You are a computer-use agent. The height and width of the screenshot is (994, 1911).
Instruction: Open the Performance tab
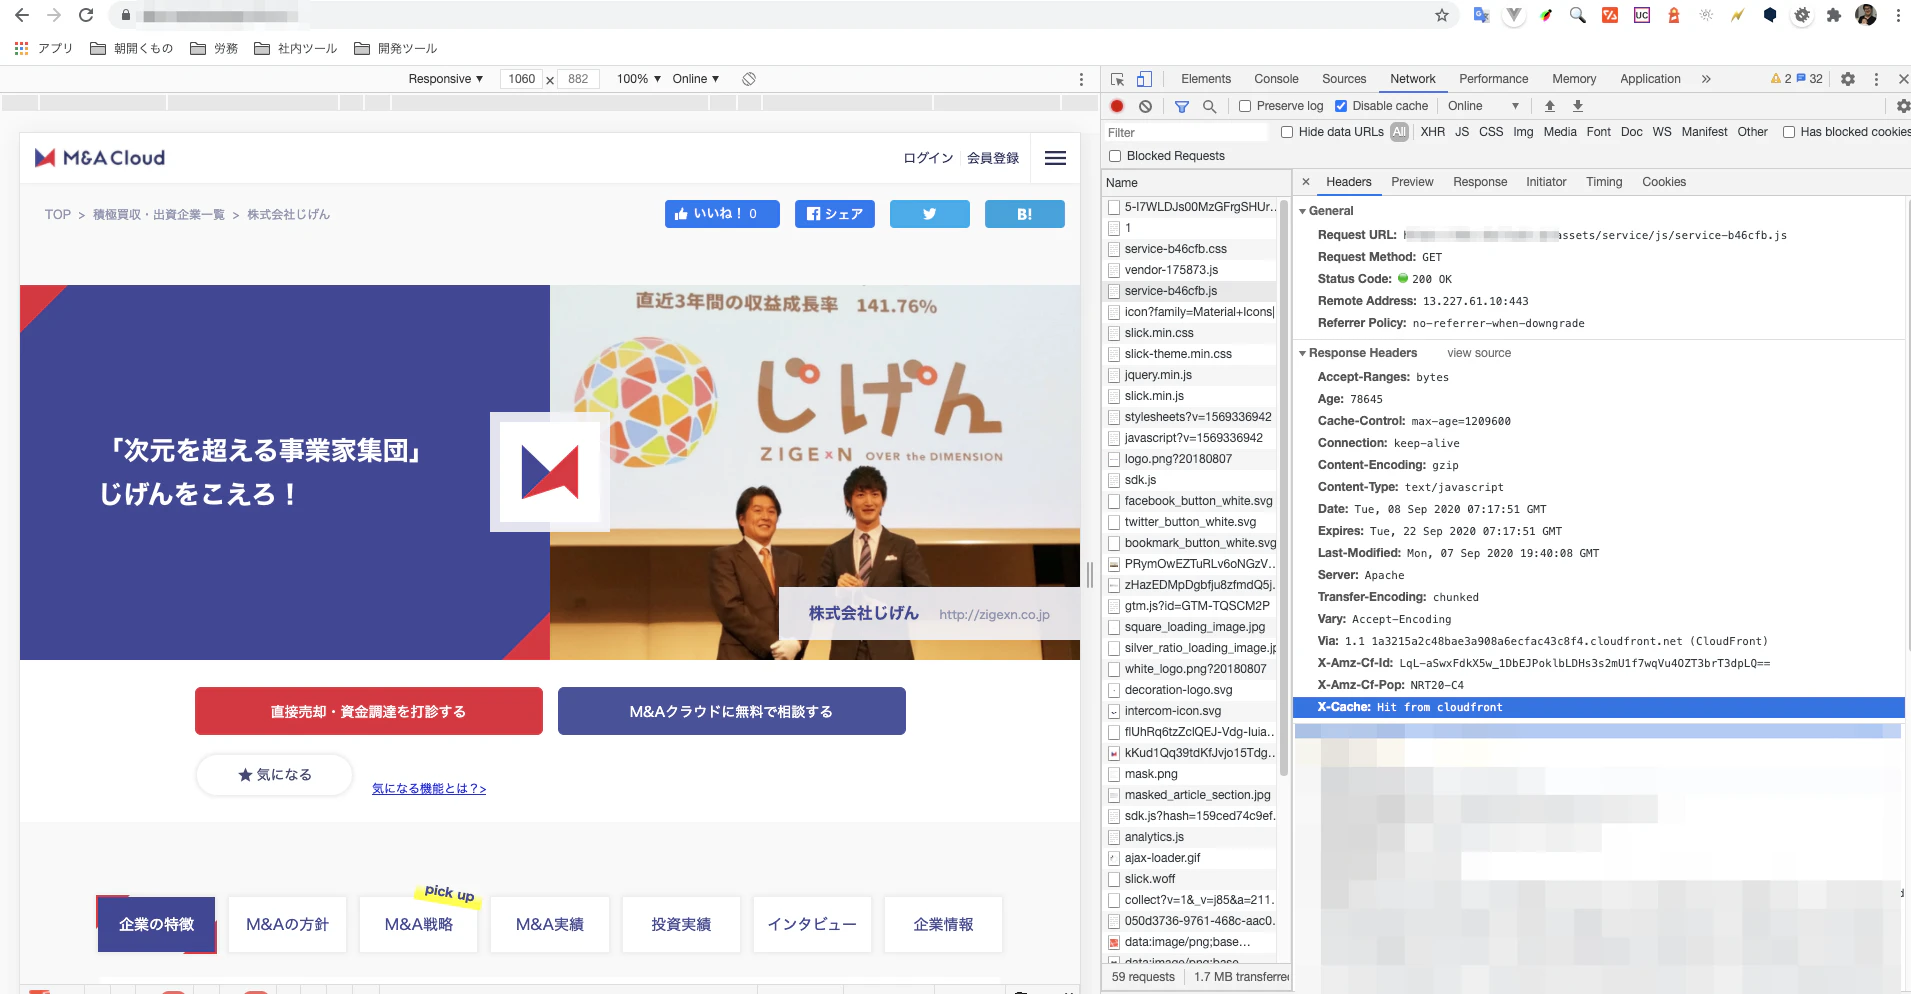pyautogui.click(x=1493, y=79)
